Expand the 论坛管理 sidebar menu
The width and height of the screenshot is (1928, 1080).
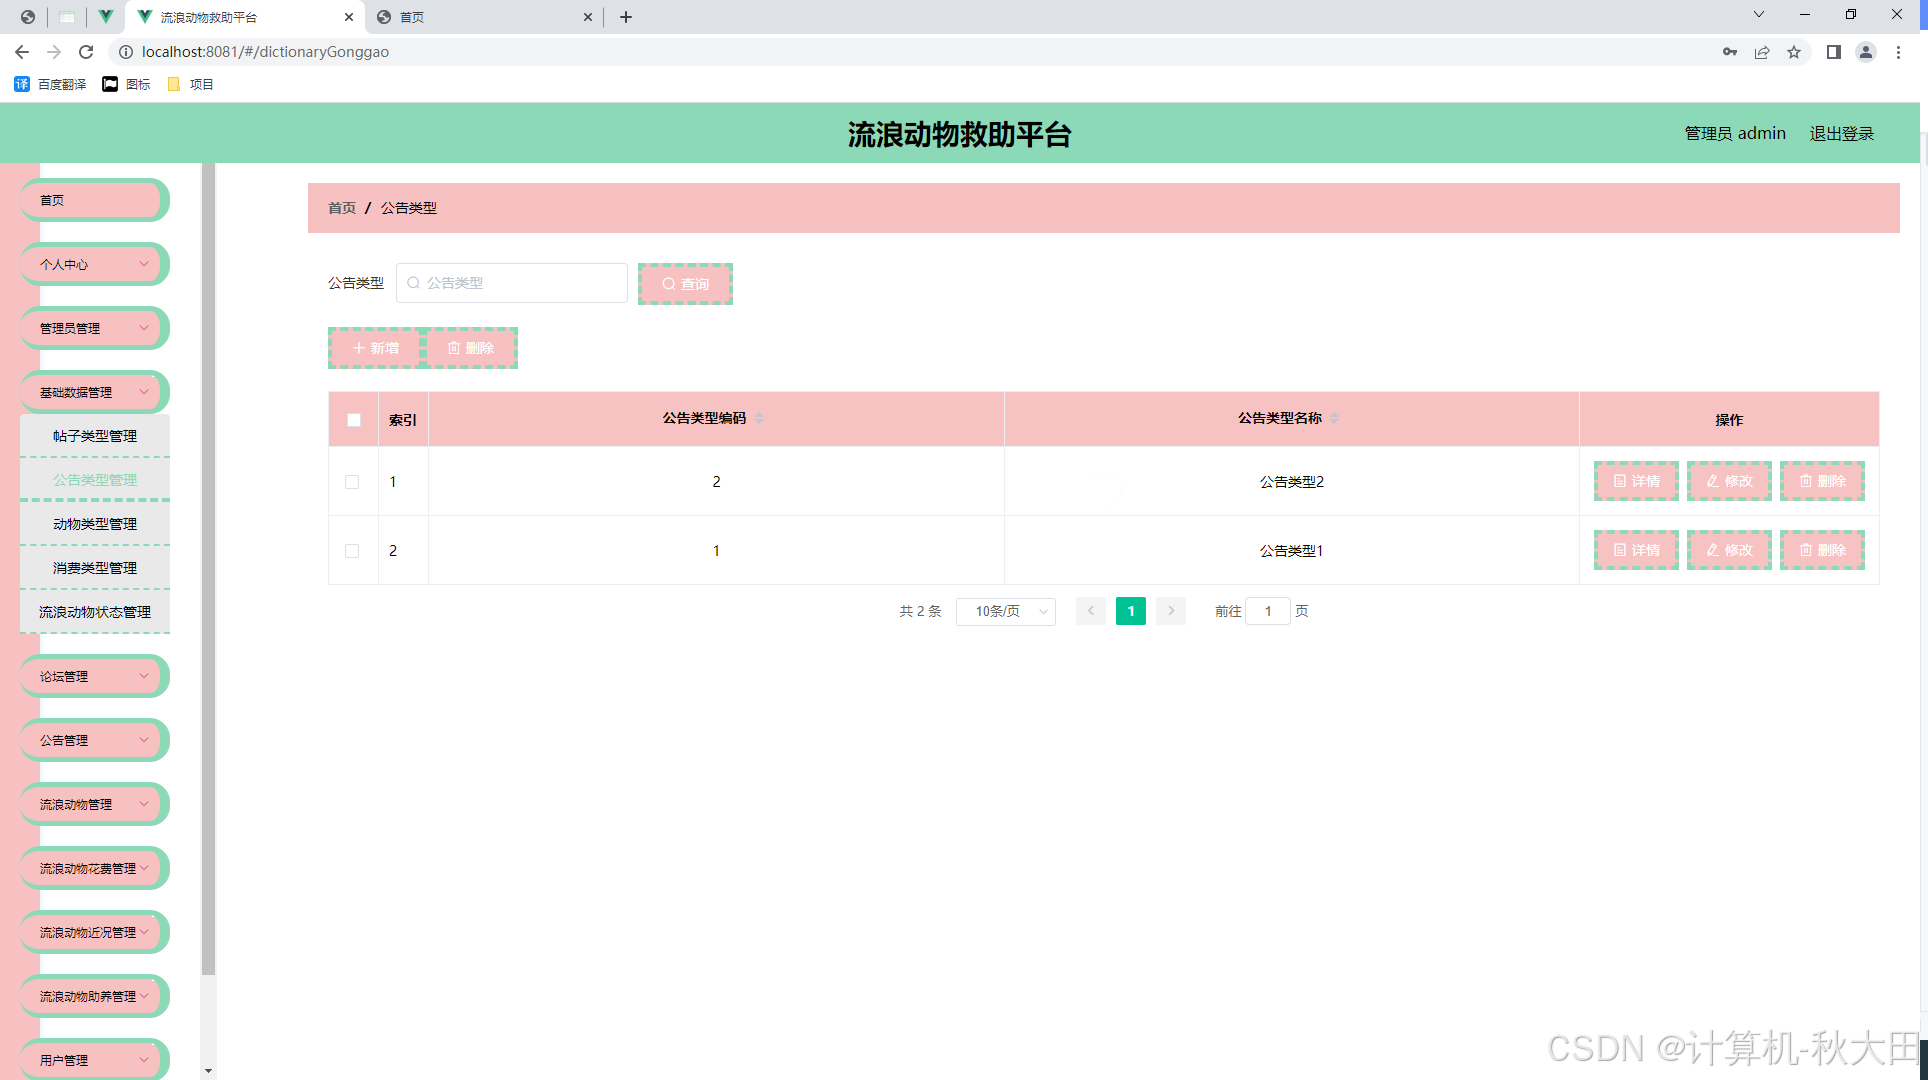coord(94,676)
